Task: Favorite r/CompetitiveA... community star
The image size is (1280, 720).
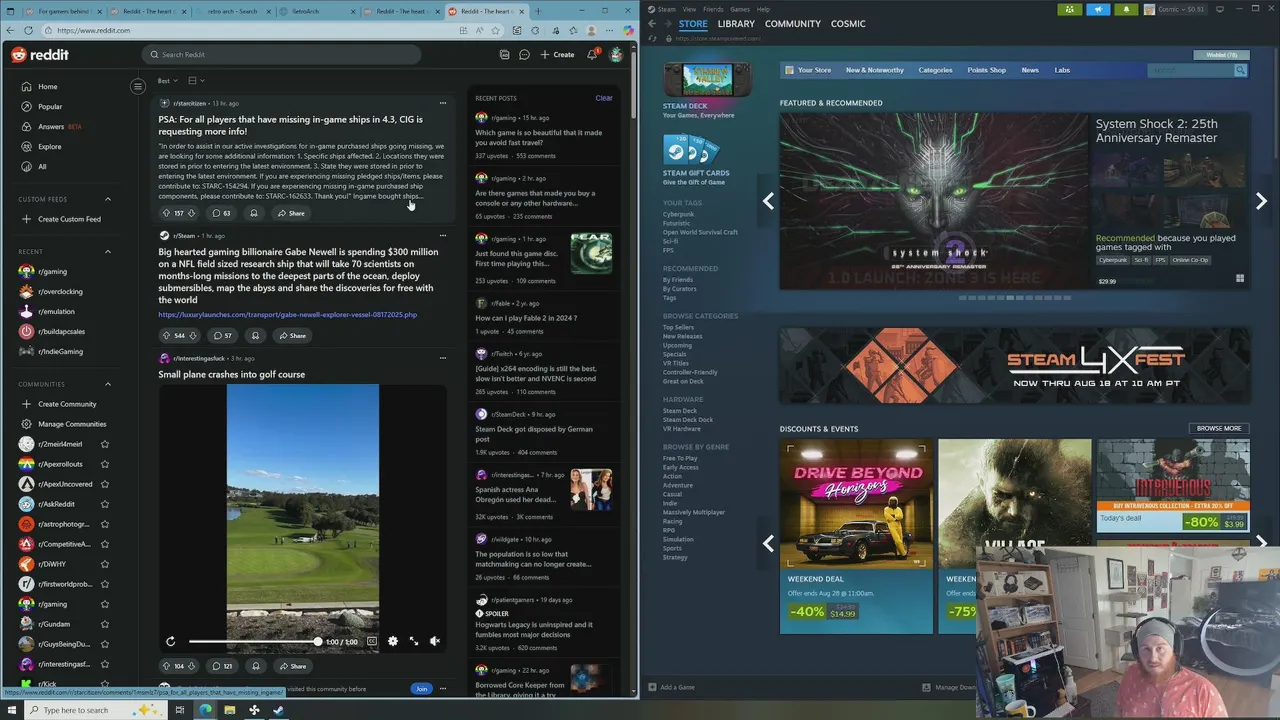Action: click(105, 544)
